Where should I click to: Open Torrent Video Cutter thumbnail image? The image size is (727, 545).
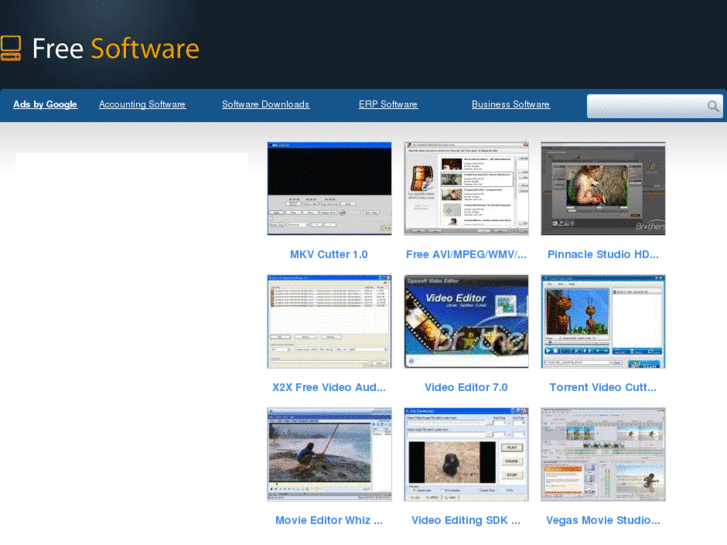click(x=603, y=321)
